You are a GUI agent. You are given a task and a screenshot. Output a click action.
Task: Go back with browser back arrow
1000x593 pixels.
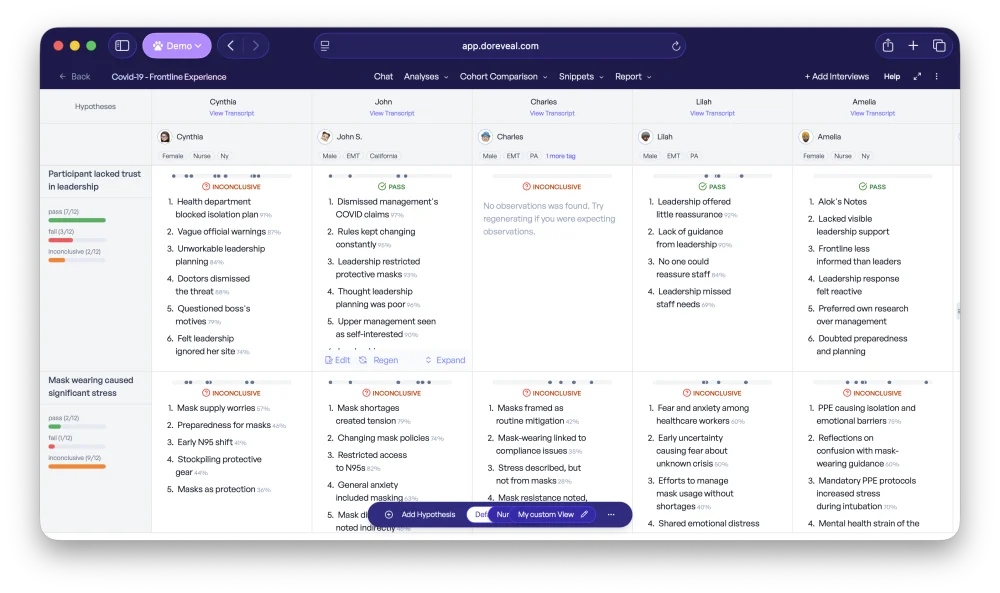tap(231, 46)
